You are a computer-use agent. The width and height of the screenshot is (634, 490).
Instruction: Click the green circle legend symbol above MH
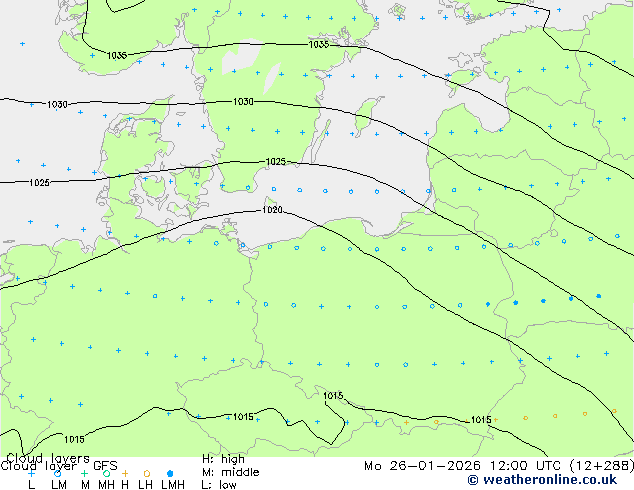click(x=106, y=473)
